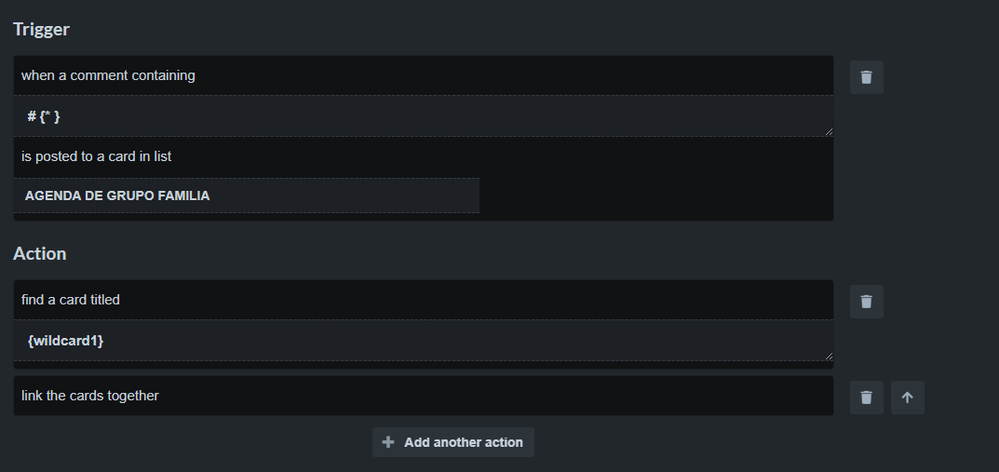
Task: Edit the '{wildcard1}' card title field
Action: pos(423,340)
